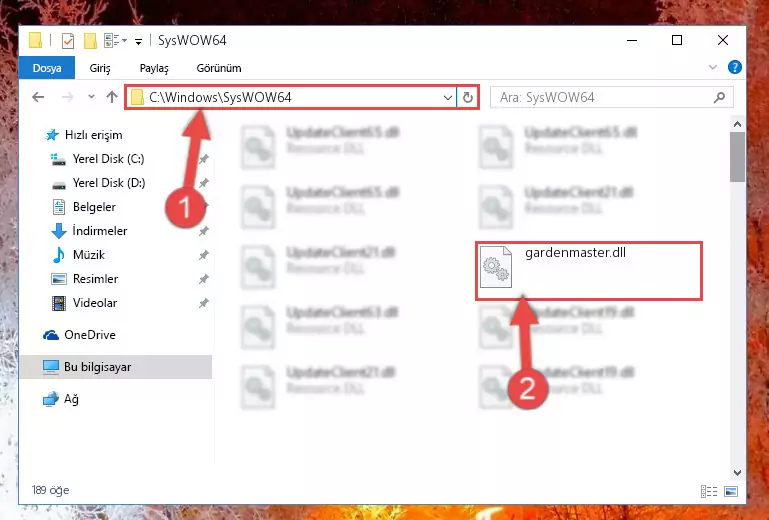Click the pin icon next to Müzik
The height and width of the screenshot is (520, 769).
[203, 255]
